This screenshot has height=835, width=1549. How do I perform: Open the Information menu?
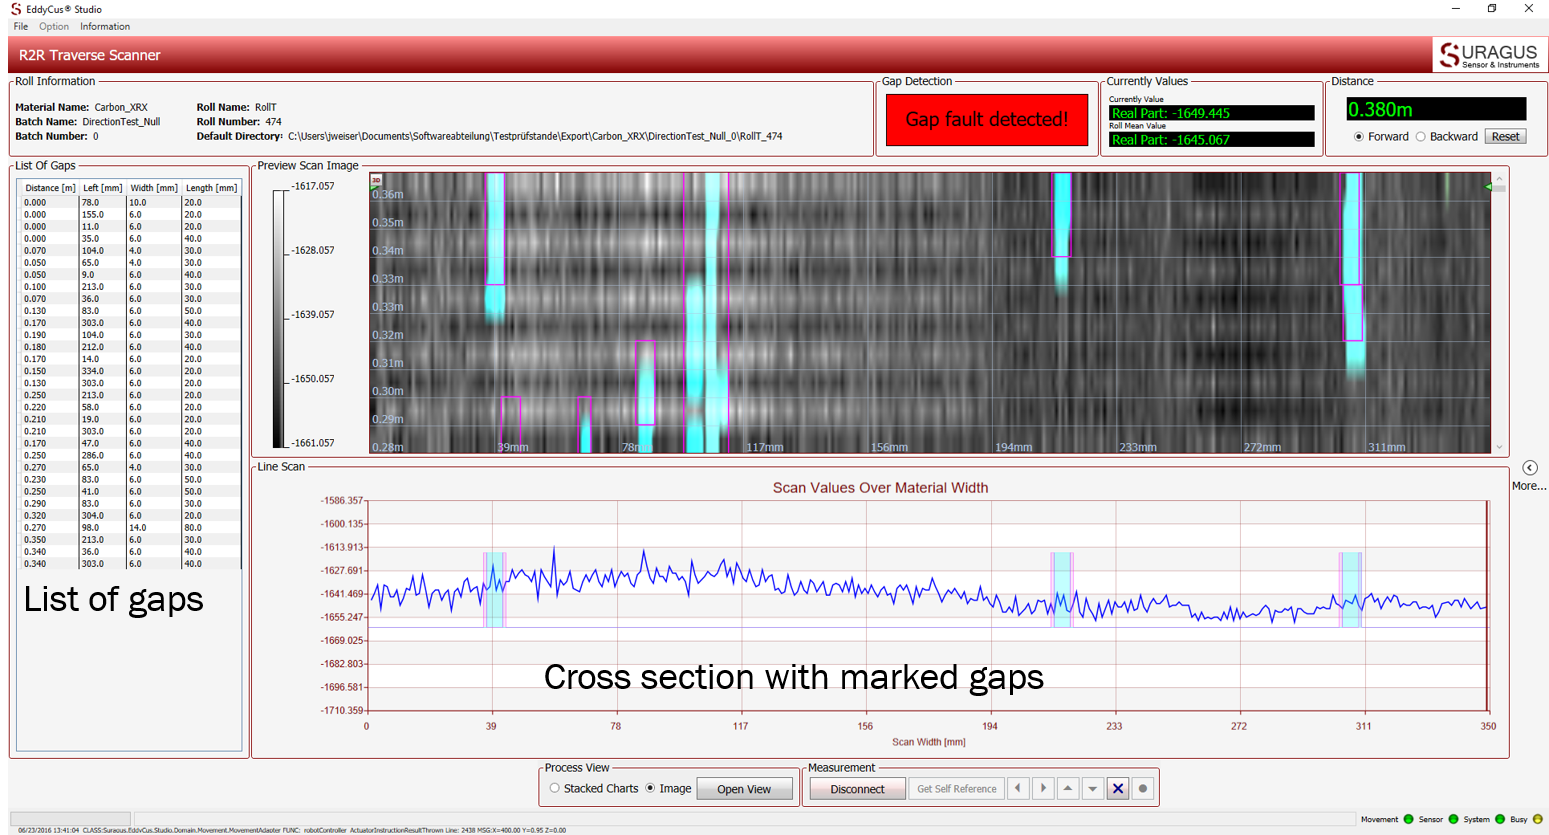105,27
